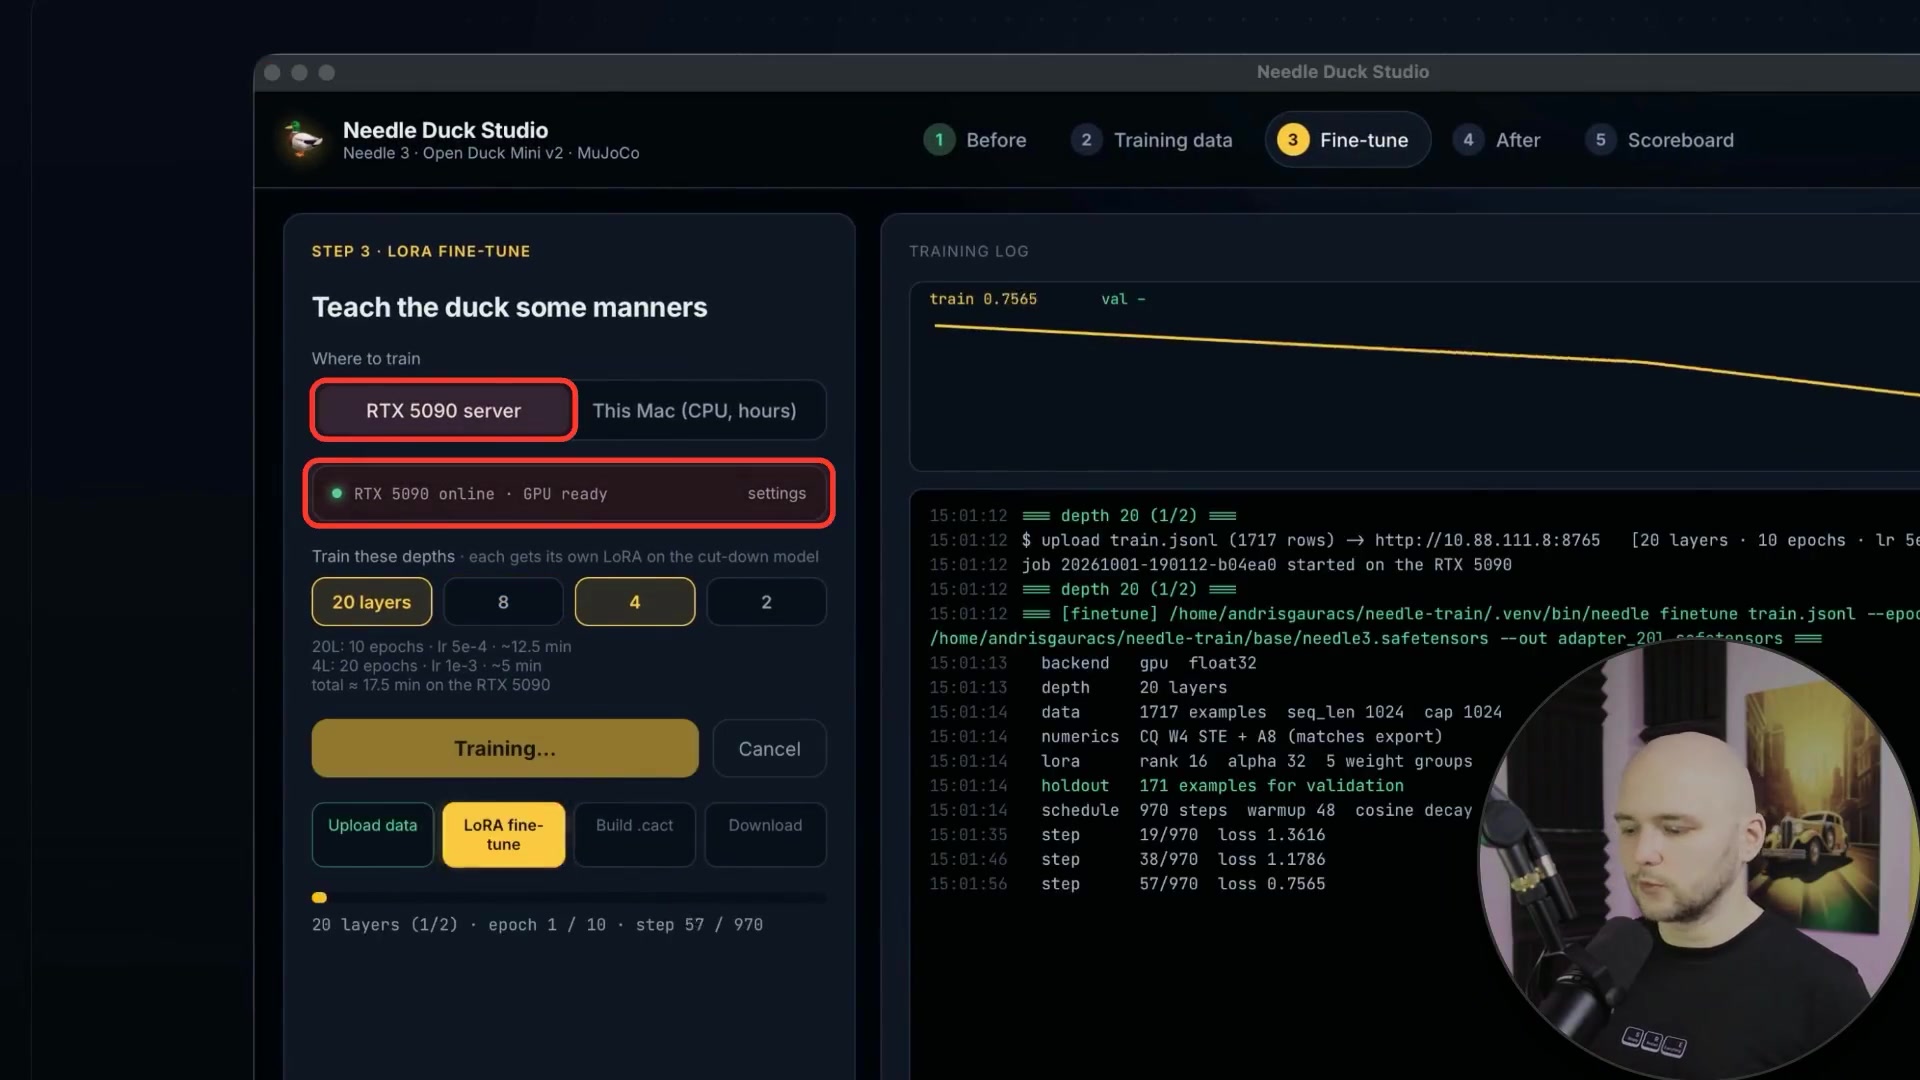Image resolution: width=1920 pixels, height=1080 pixels.
Task: Click the 'numerics CQ W4 STE' log line
Action: (x=1186, y=737)
